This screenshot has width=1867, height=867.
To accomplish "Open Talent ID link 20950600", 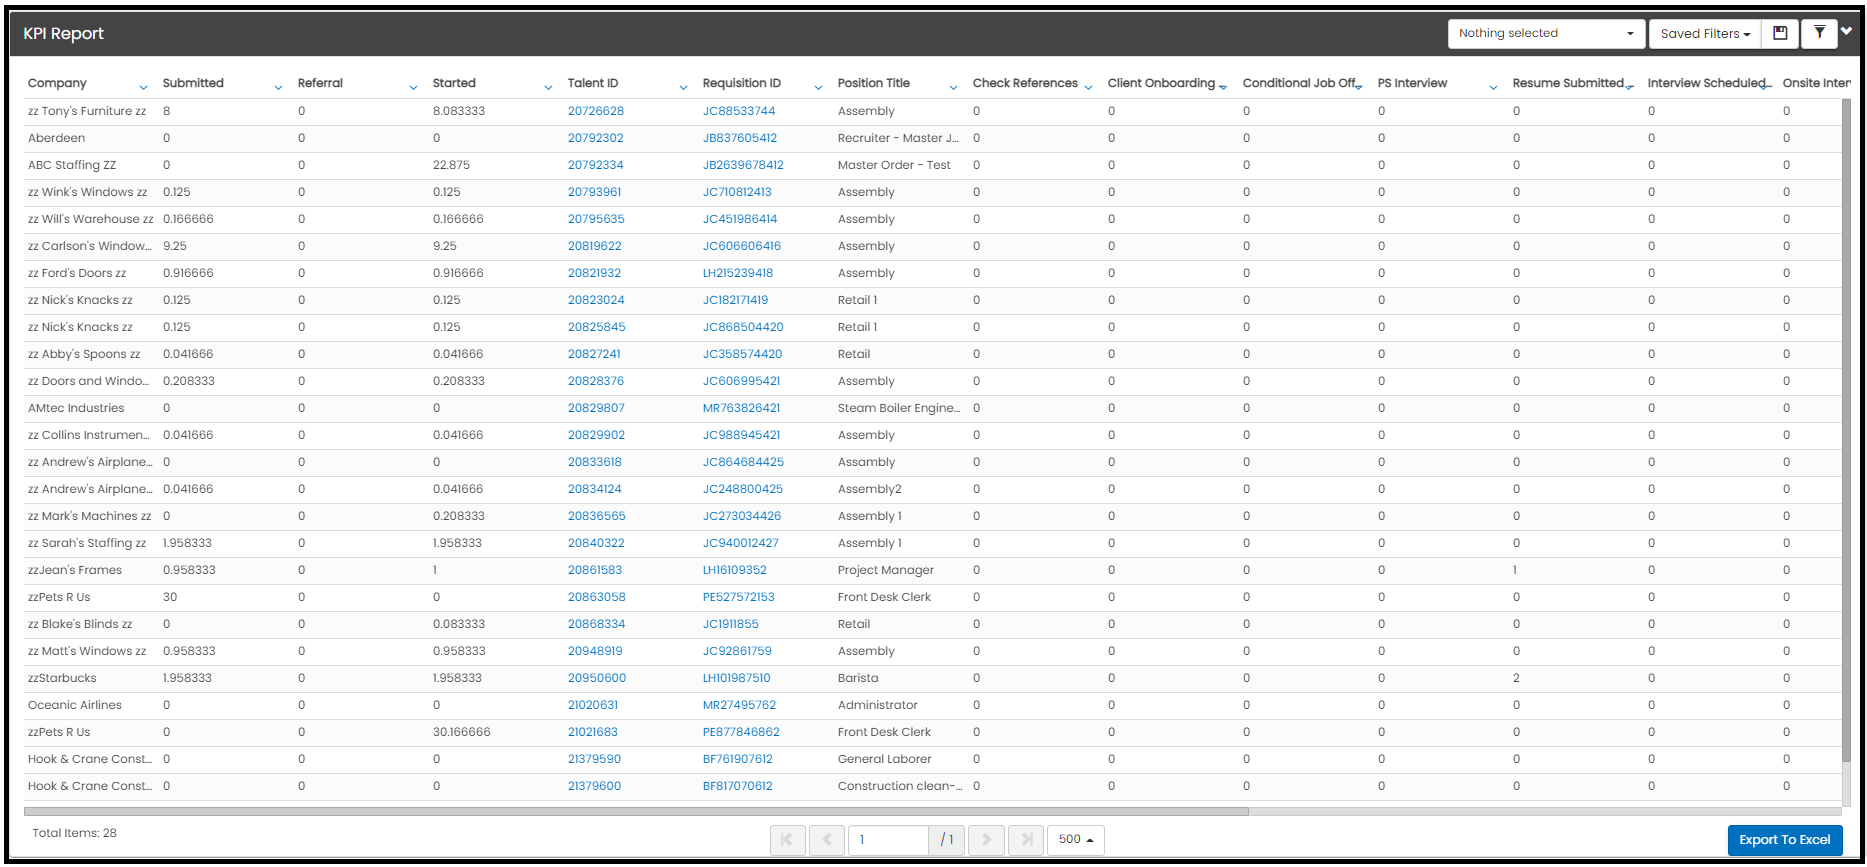I will (x=597, y=678).
